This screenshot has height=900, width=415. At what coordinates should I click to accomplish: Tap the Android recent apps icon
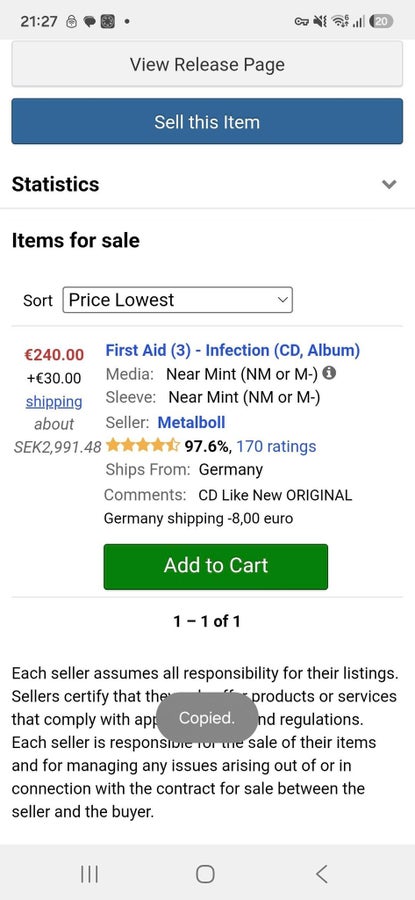(90, 874)
